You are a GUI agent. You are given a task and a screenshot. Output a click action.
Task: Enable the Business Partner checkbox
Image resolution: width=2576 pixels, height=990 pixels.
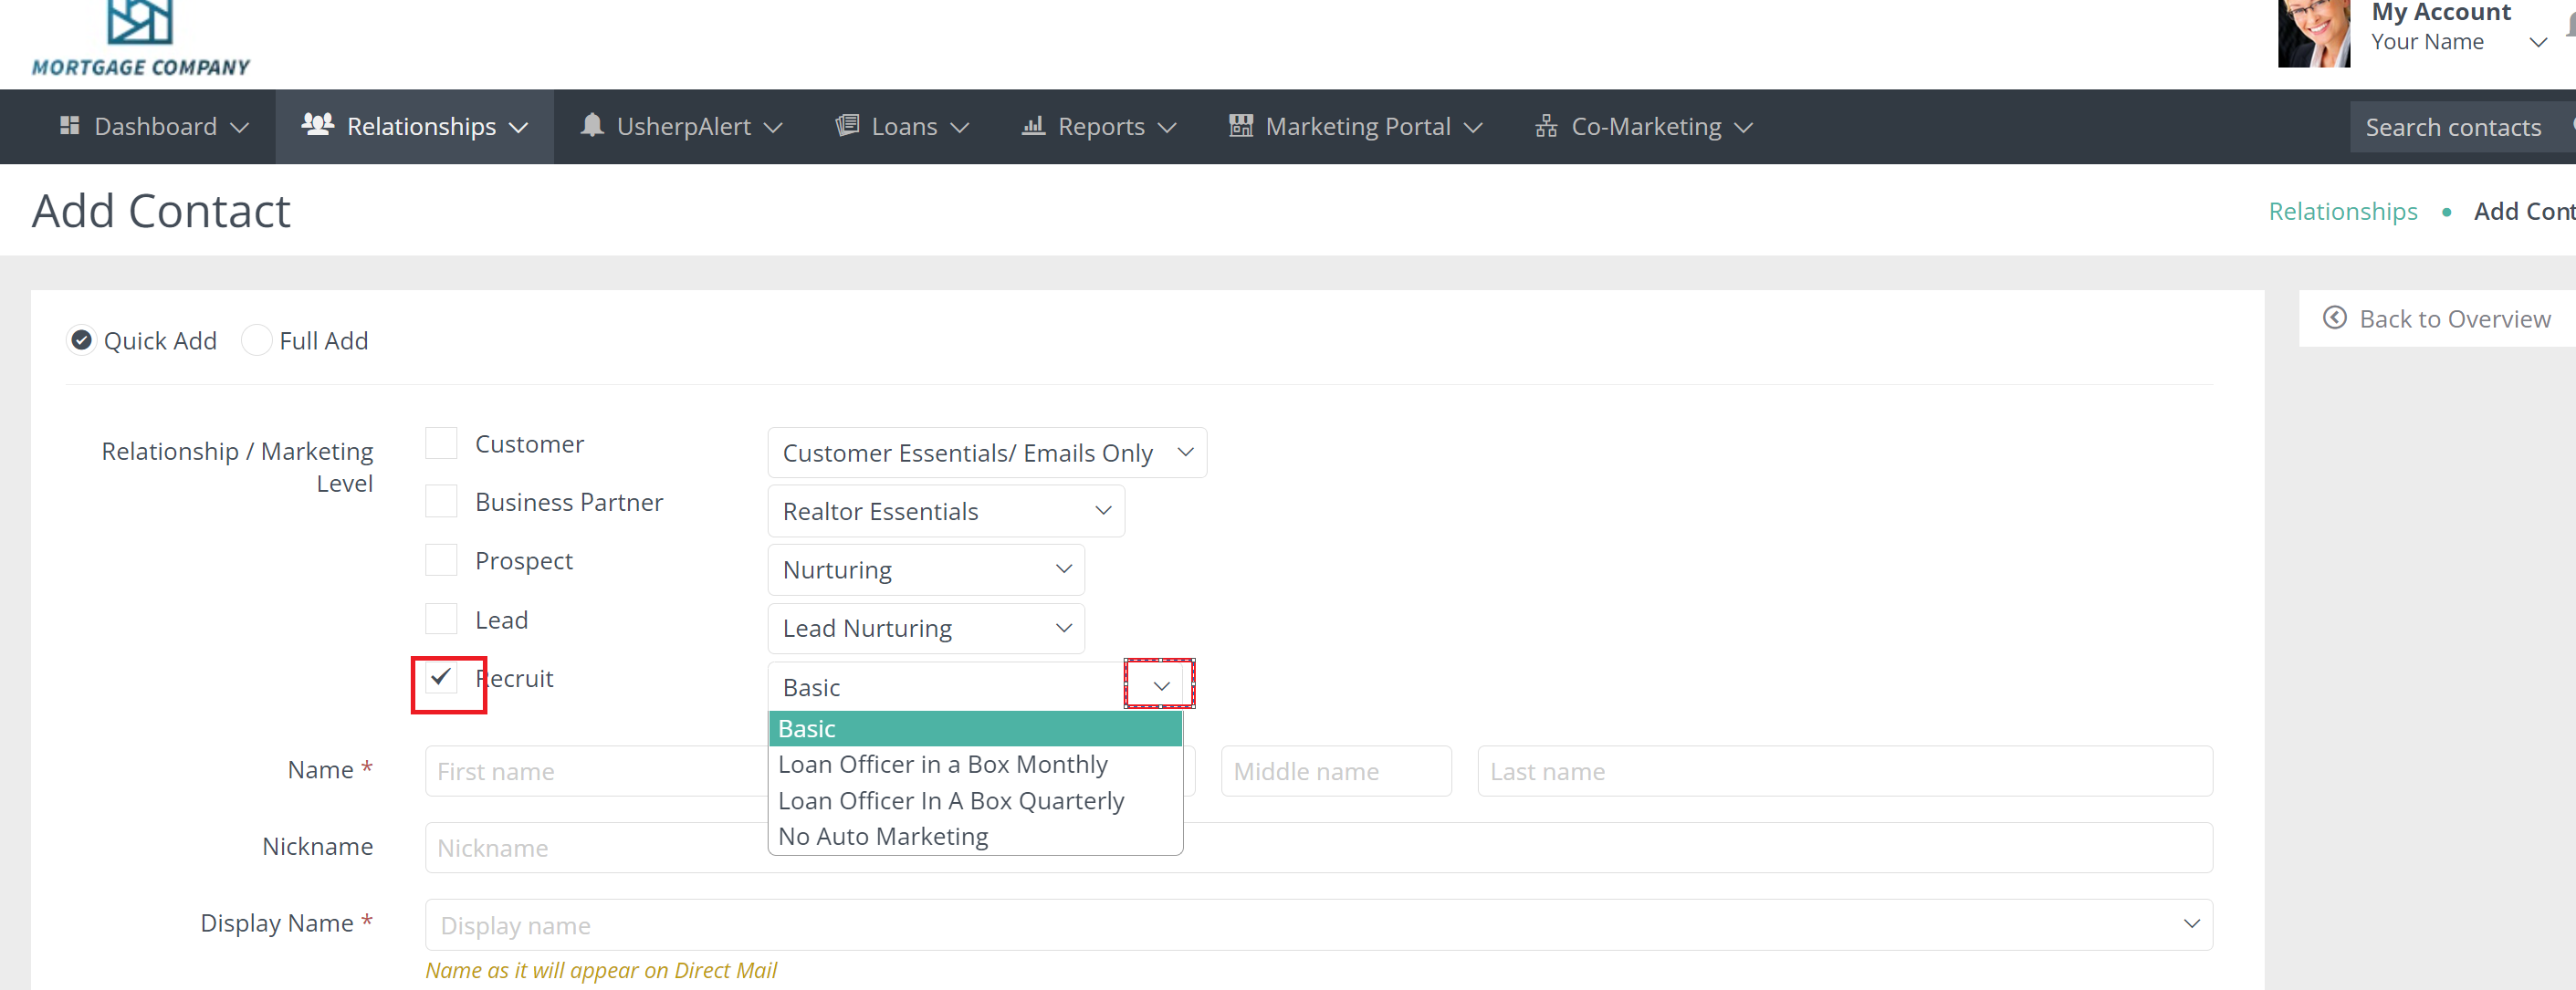pos(441,501)
